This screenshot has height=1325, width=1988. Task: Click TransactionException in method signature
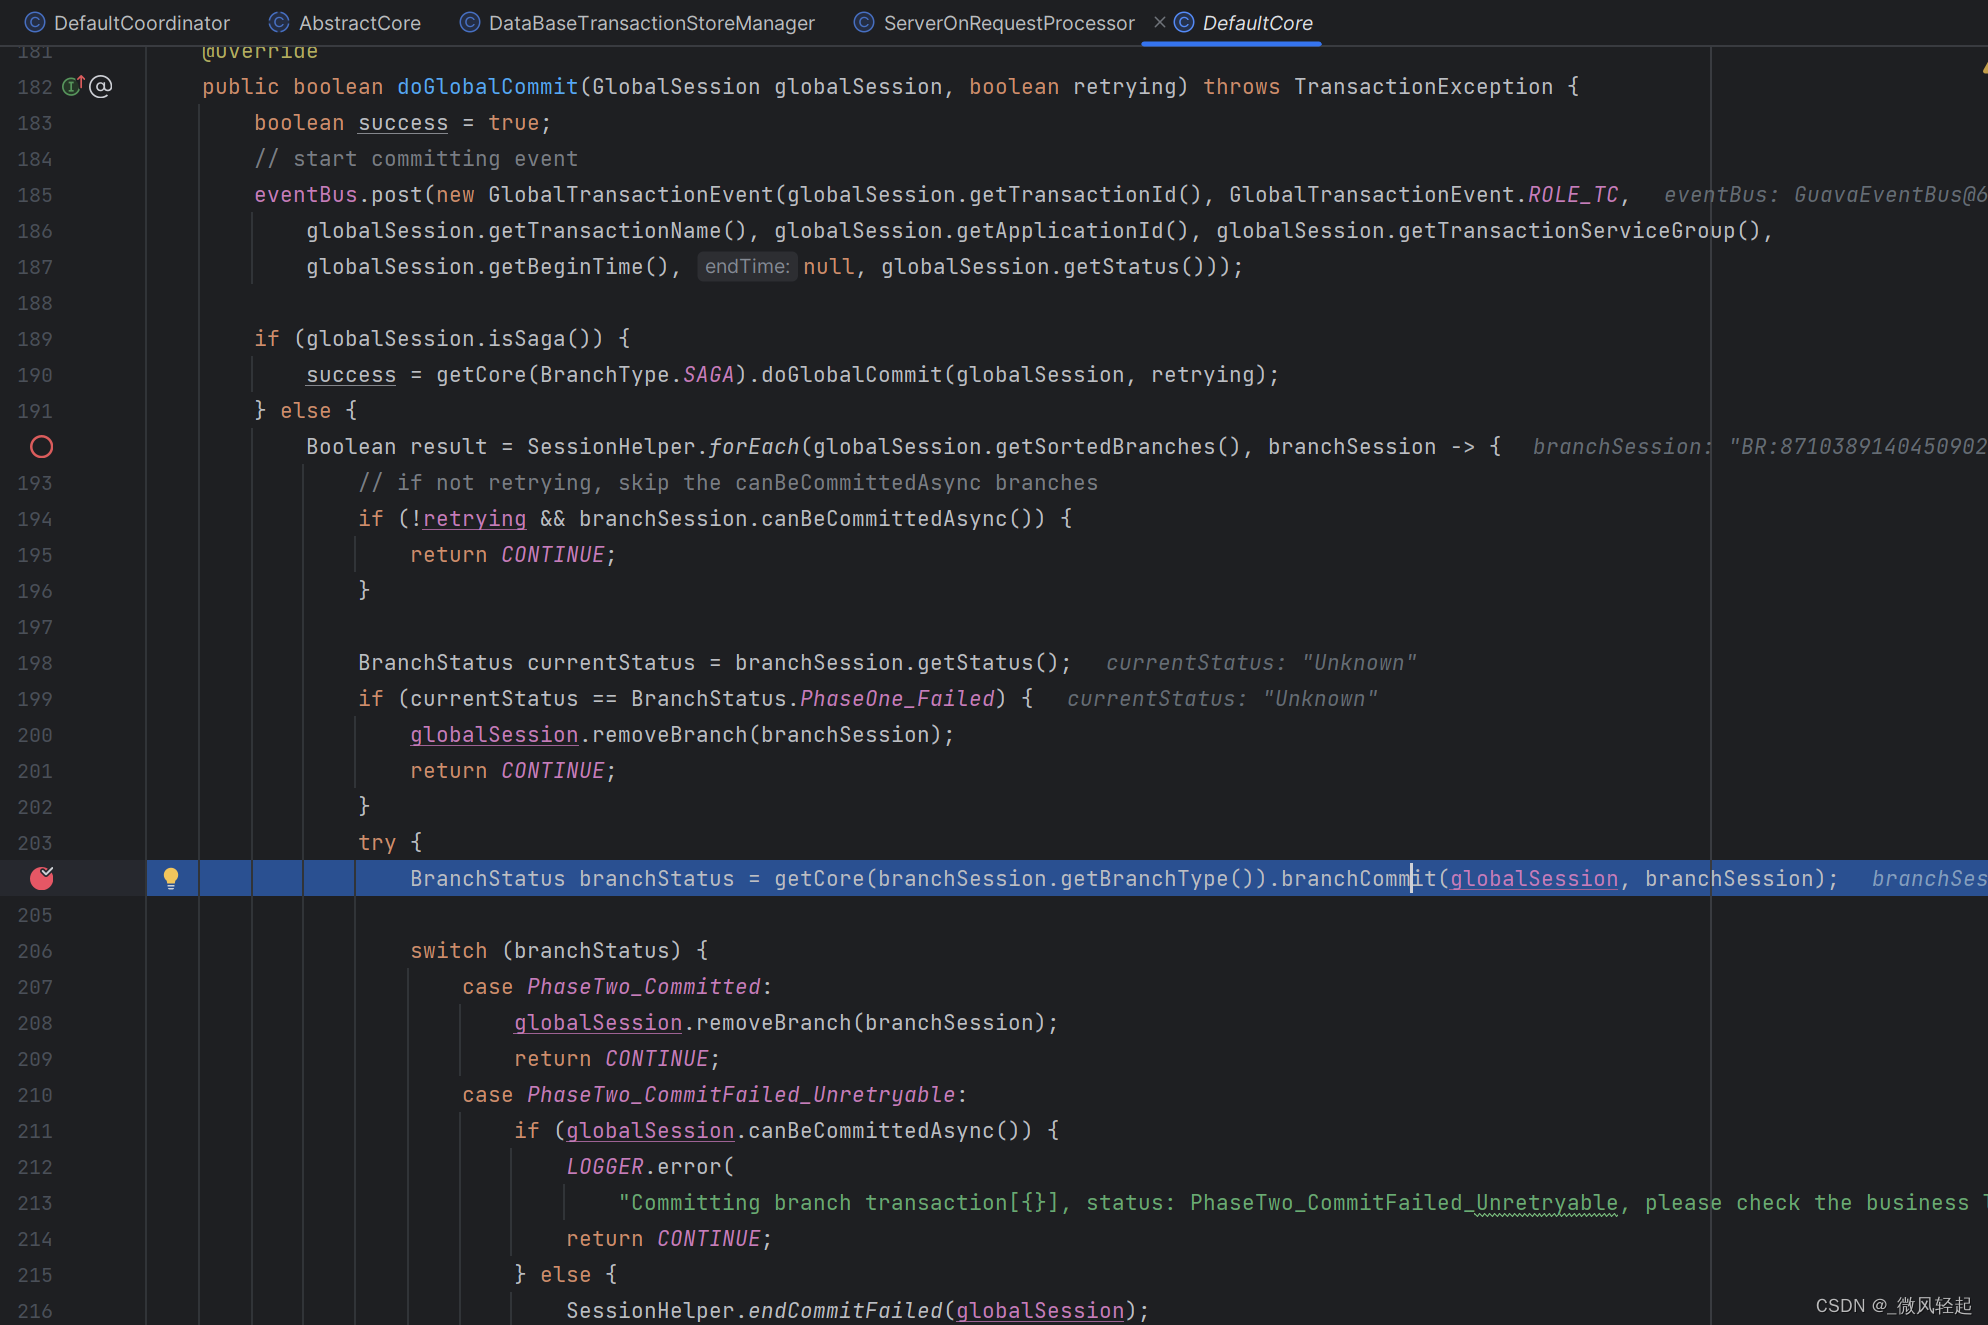1423,86
